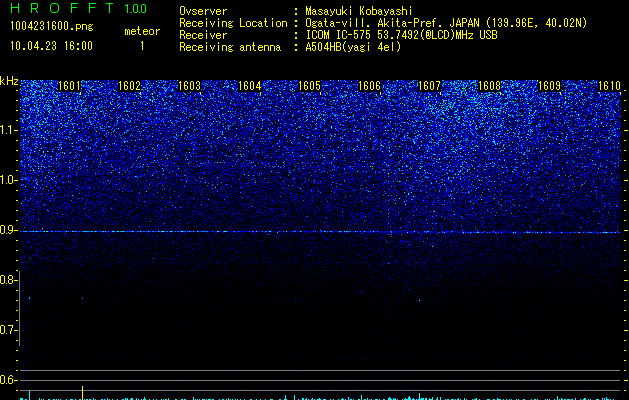Click the magenta echo dot near 1601
The image size is (629, 400).
[83, 298]
